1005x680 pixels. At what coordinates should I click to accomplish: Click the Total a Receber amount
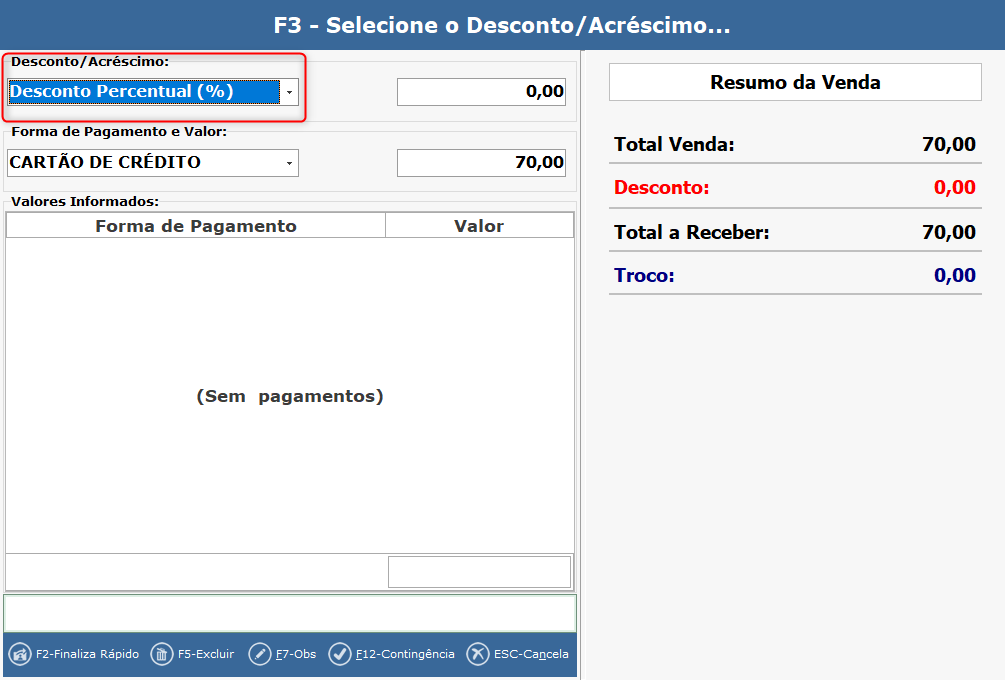948,233
